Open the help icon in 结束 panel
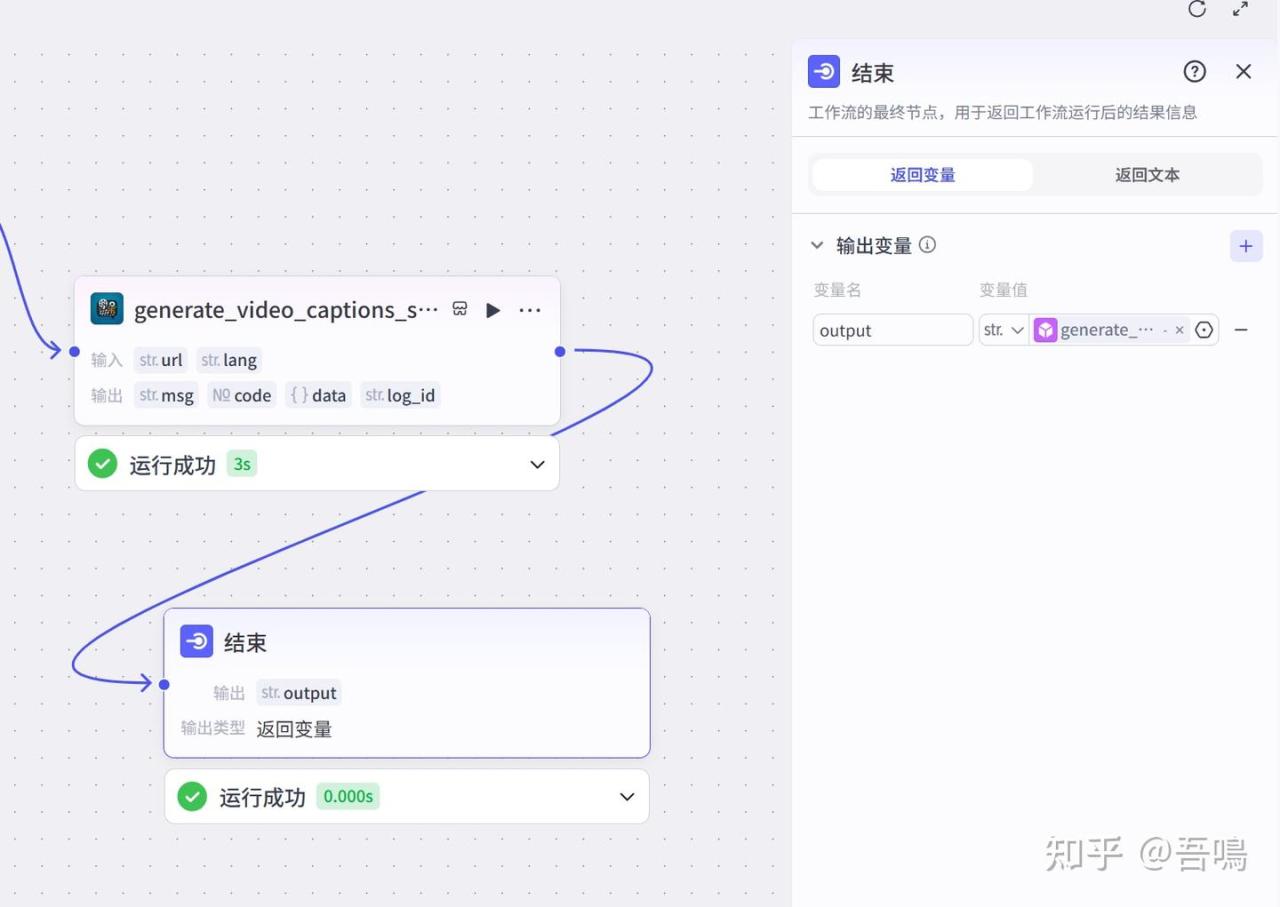Screen dimensions: 1280x907 (1194, 72)
